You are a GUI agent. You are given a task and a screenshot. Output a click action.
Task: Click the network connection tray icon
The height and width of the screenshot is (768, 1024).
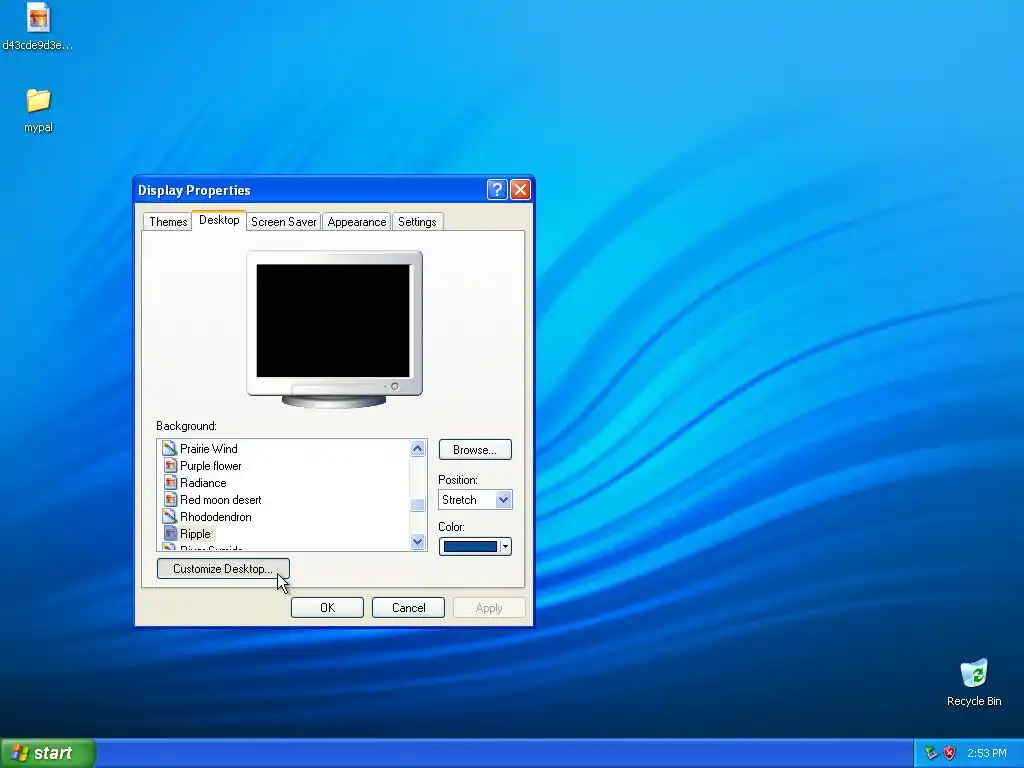(x=931, y=753)
